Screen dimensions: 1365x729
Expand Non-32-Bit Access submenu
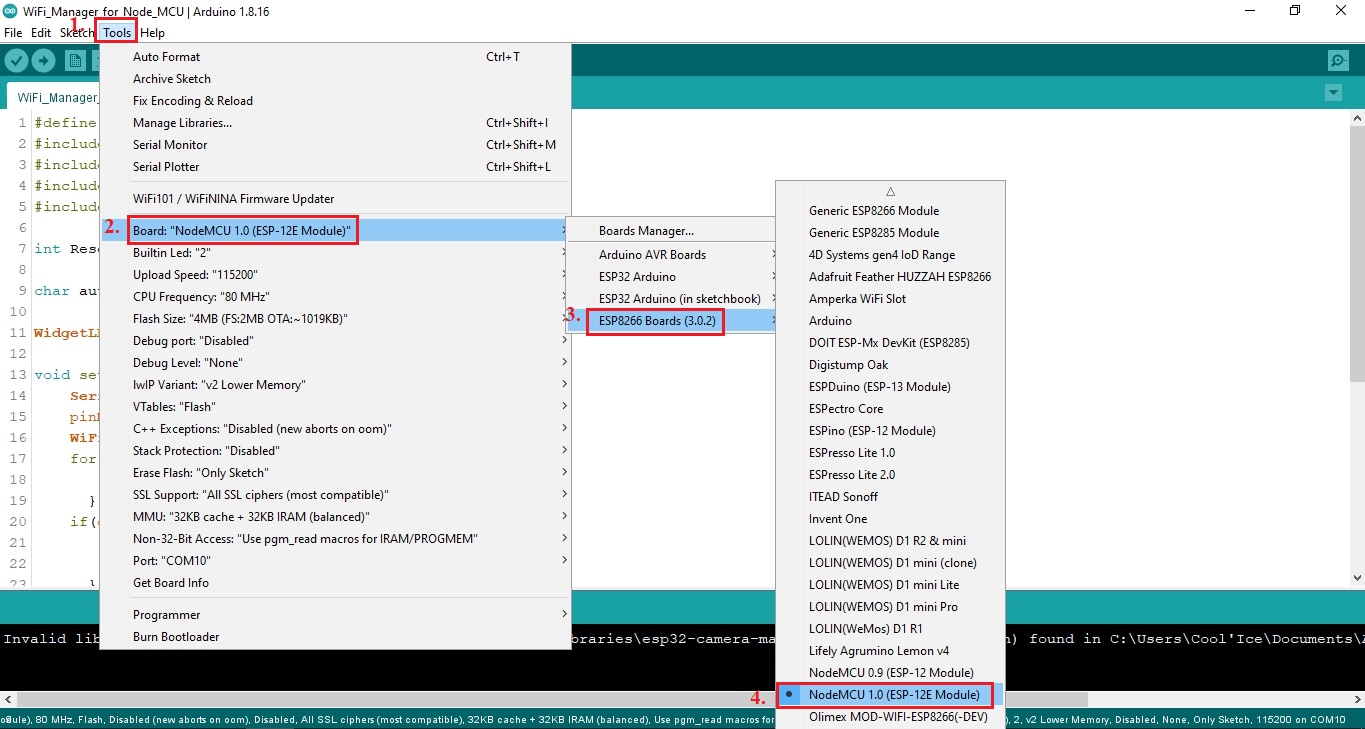coord(336,539)
